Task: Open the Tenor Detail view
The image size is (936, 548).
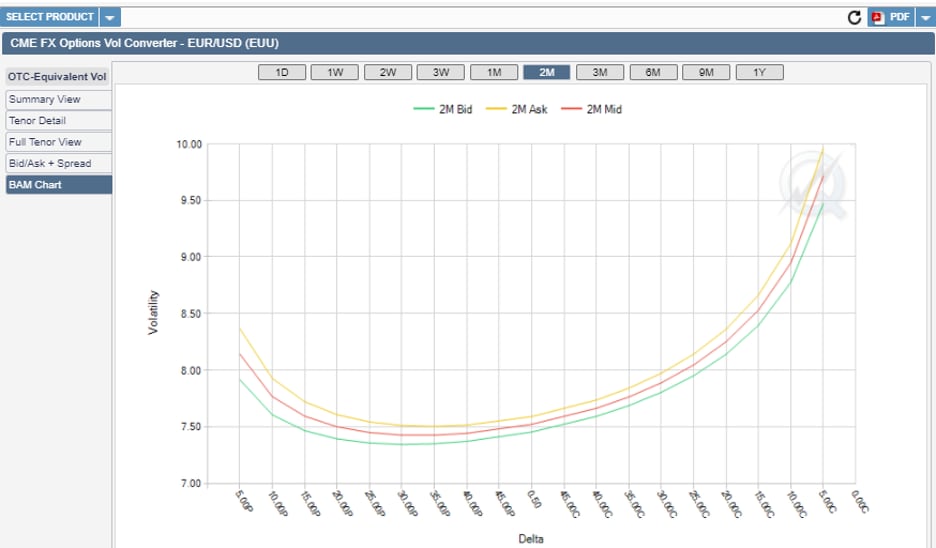Action: click(x=58, y=121)
